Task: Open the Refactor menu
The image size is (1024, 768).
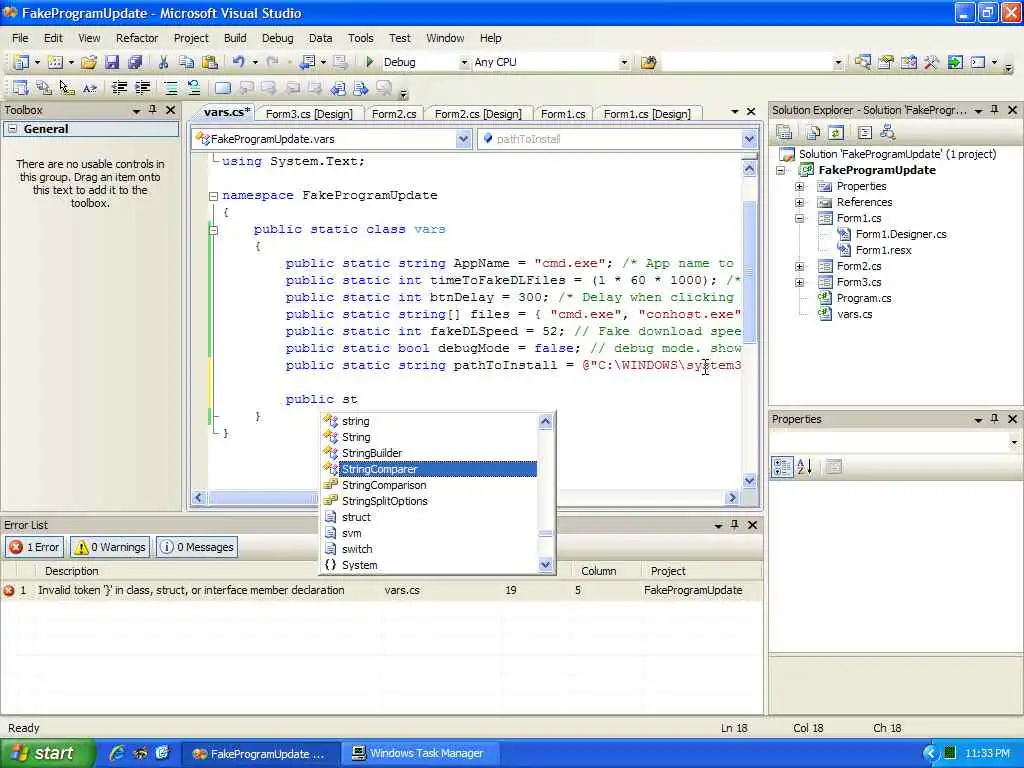Action: pos(137,38)
